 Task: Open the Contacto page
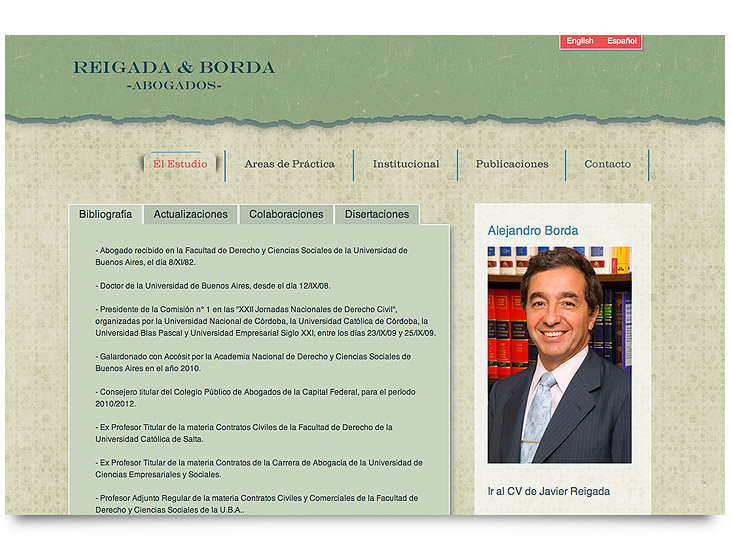pyautogui.click(x=607, y=164)
